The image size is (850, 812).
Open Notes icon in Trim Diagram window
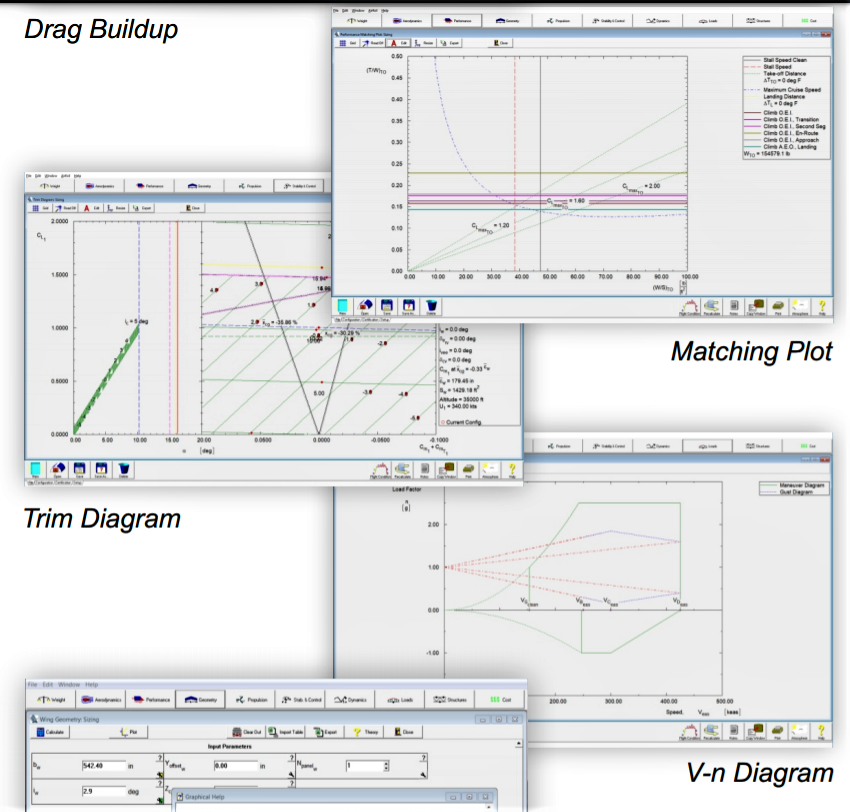(x=424, y=470)
